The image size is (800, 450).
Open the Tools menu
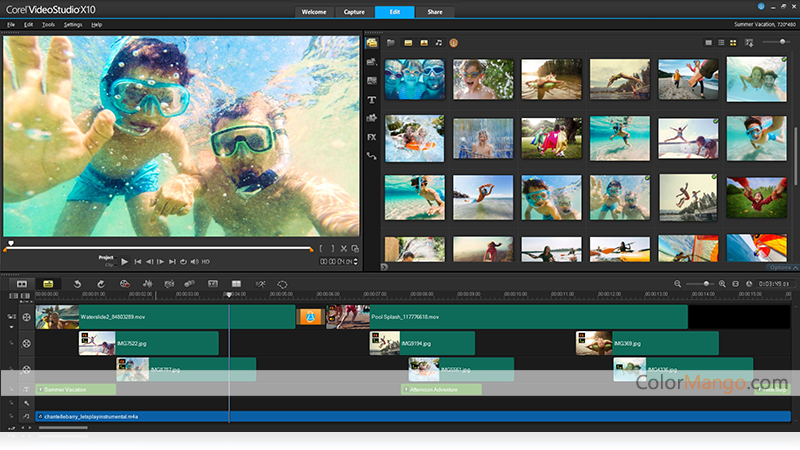[48, 24]
